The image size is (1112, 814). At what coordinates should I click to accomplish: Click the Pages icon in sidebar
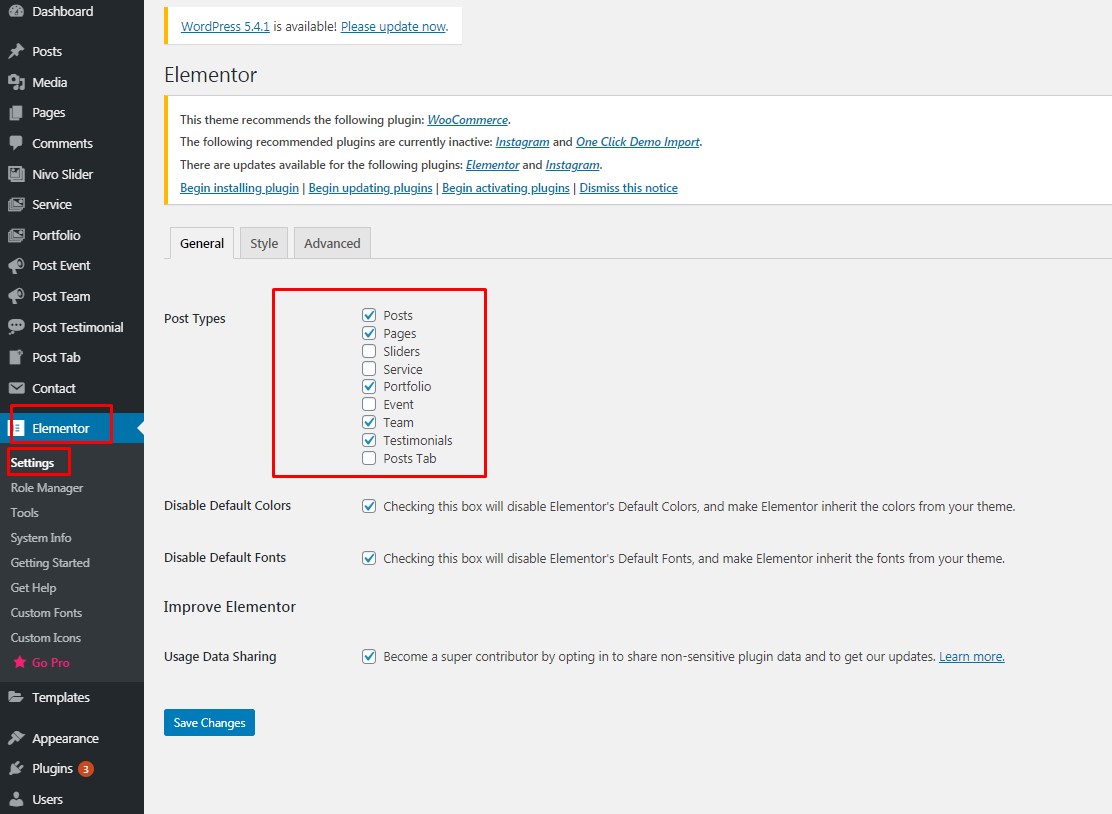16,113
